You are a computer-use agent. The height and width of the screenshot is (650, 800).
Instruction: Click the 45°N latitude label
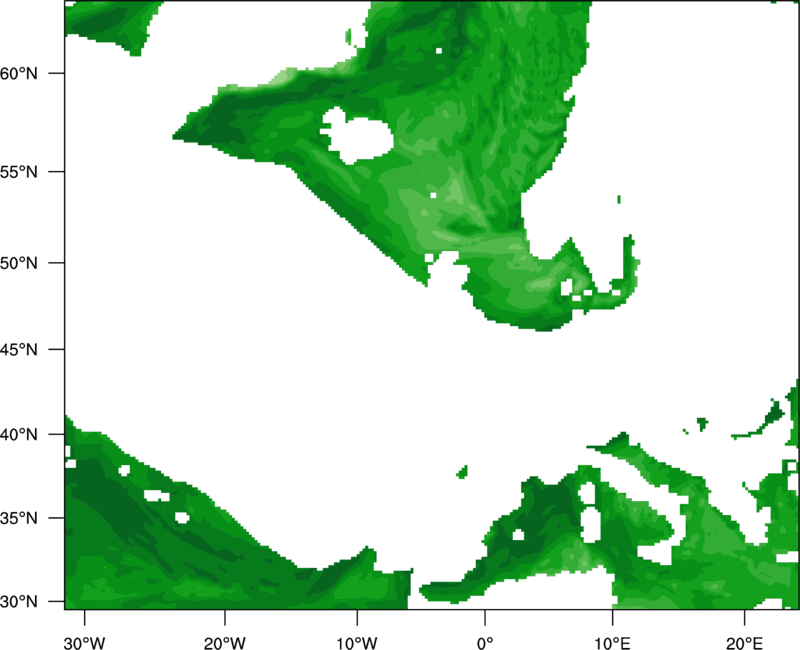coord(19,349)
